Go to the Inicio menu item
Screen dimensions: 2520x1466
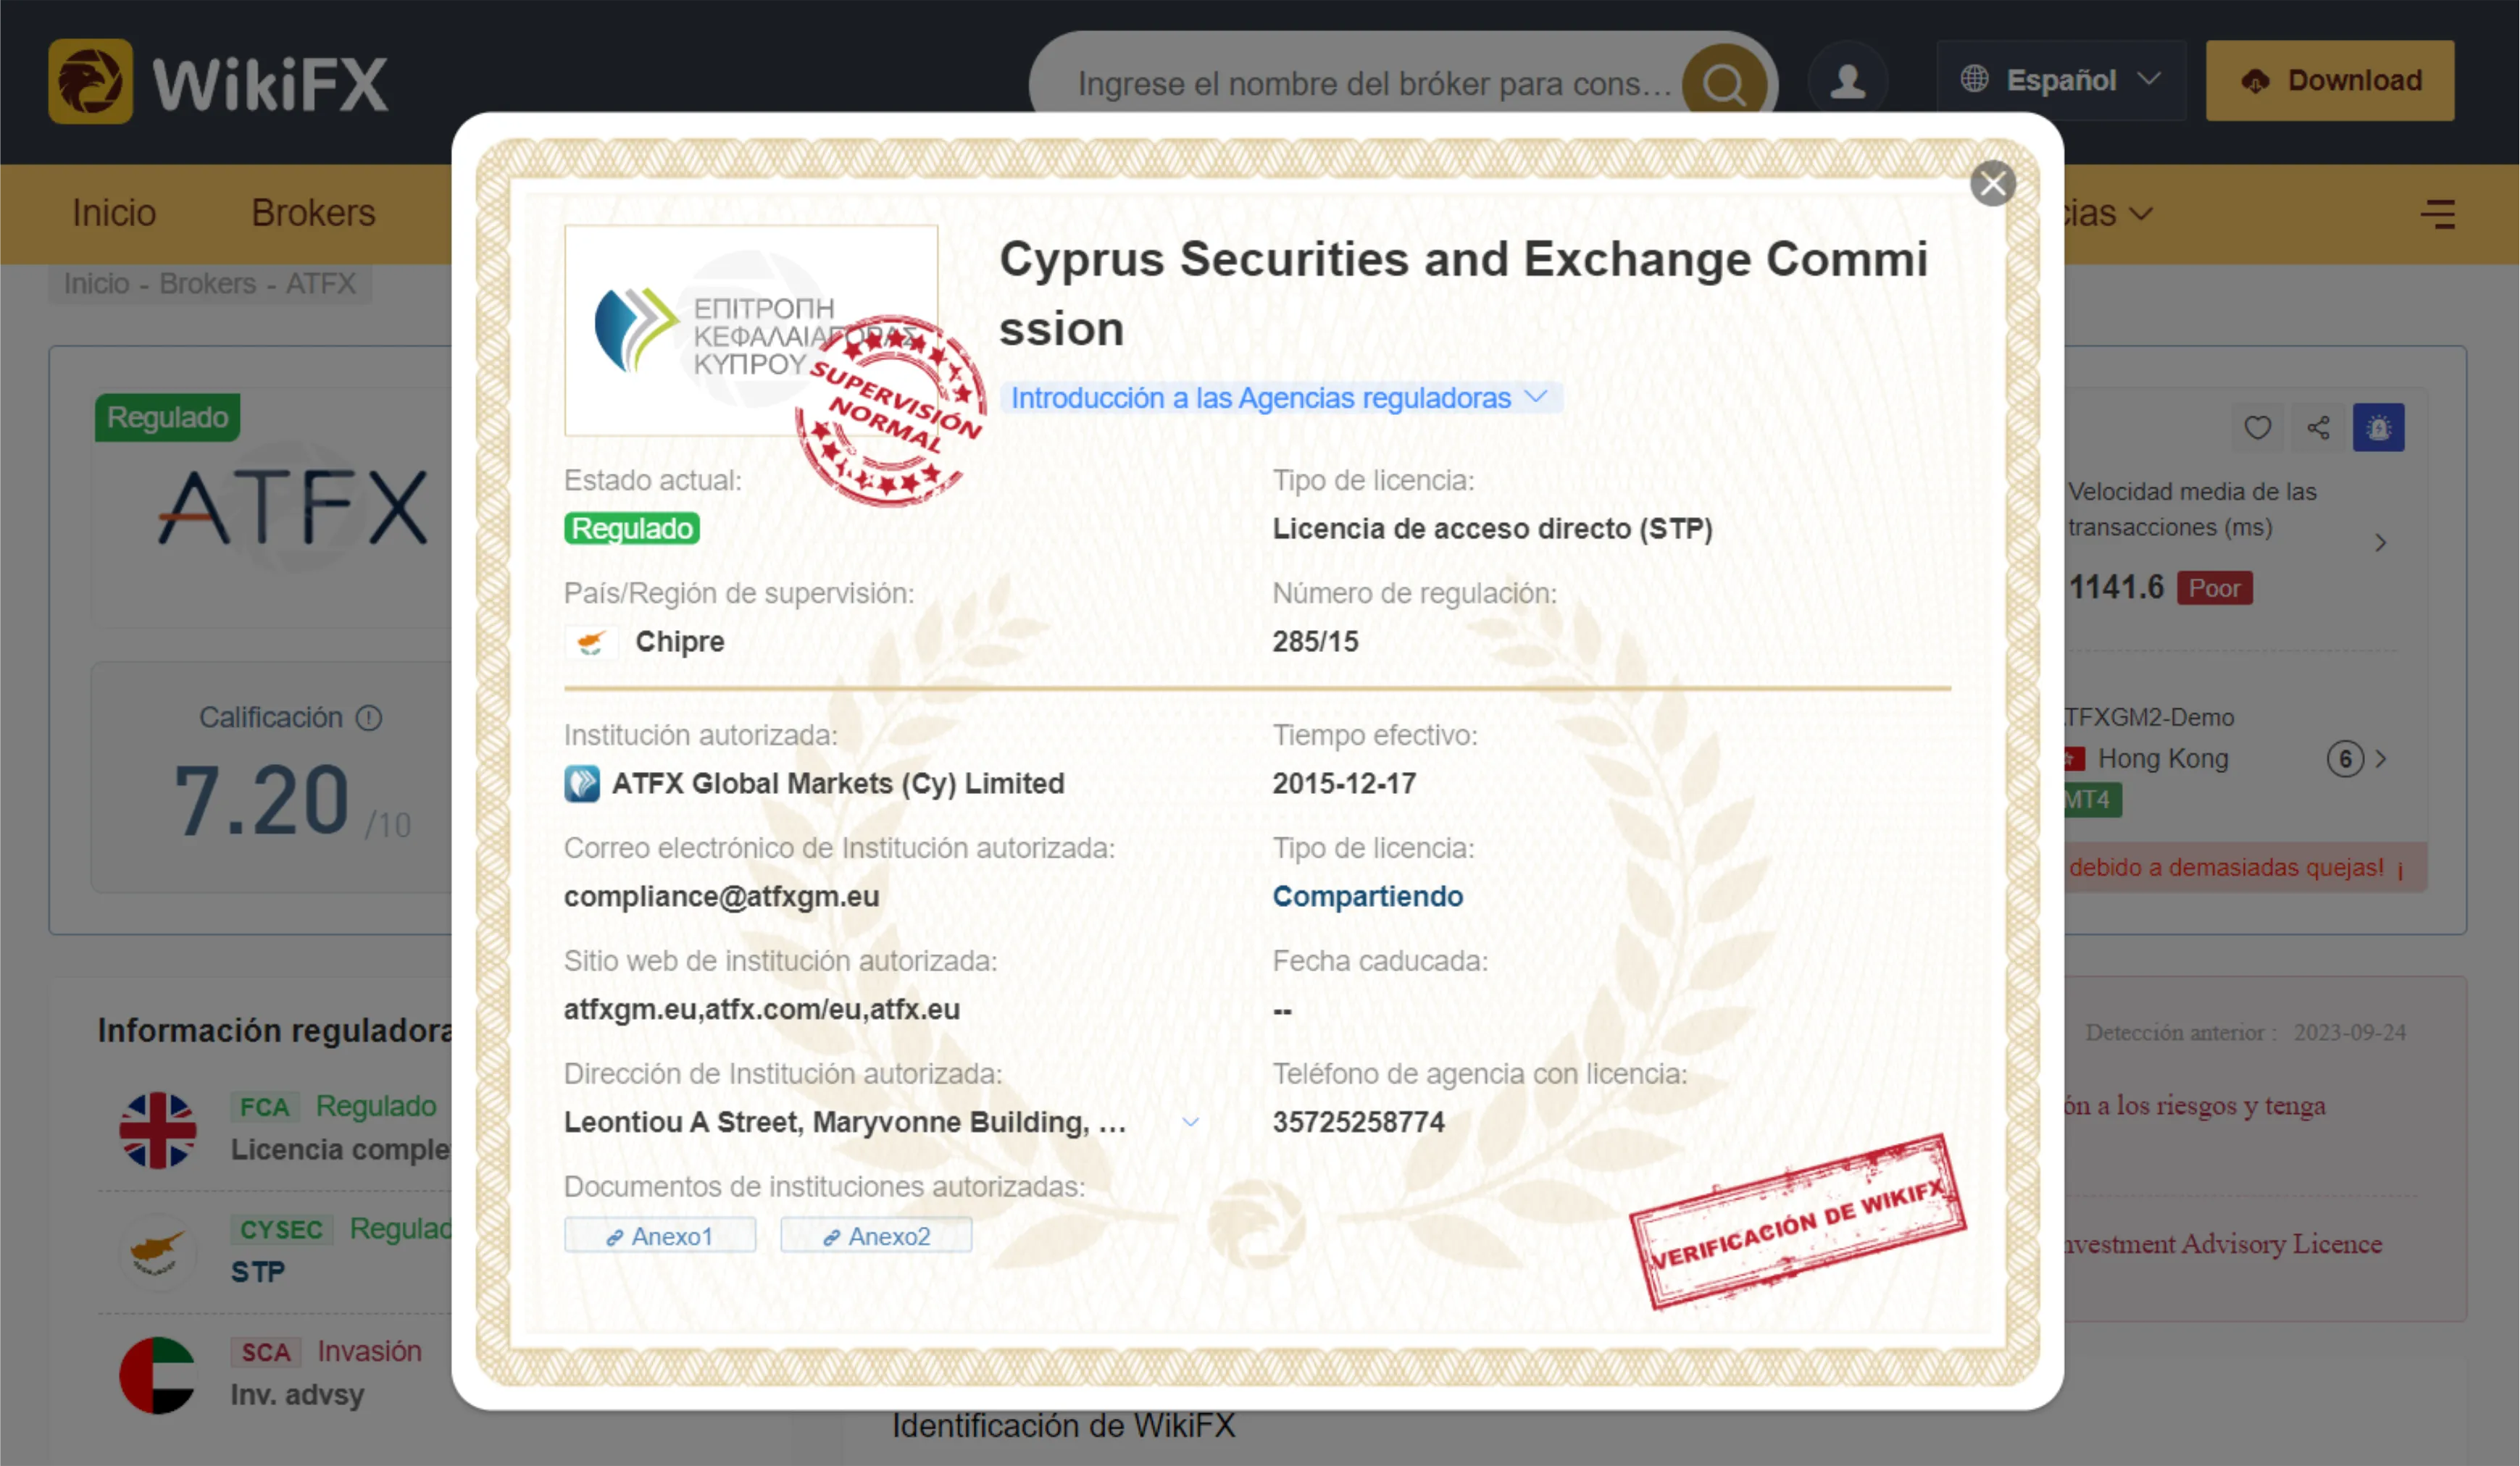(x=114, y=213)
